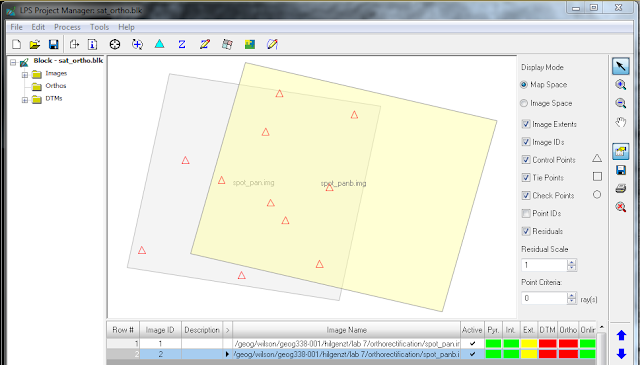The image size is (640, 365).
Task: Click the Residual Scale input field
Action: 544,265
